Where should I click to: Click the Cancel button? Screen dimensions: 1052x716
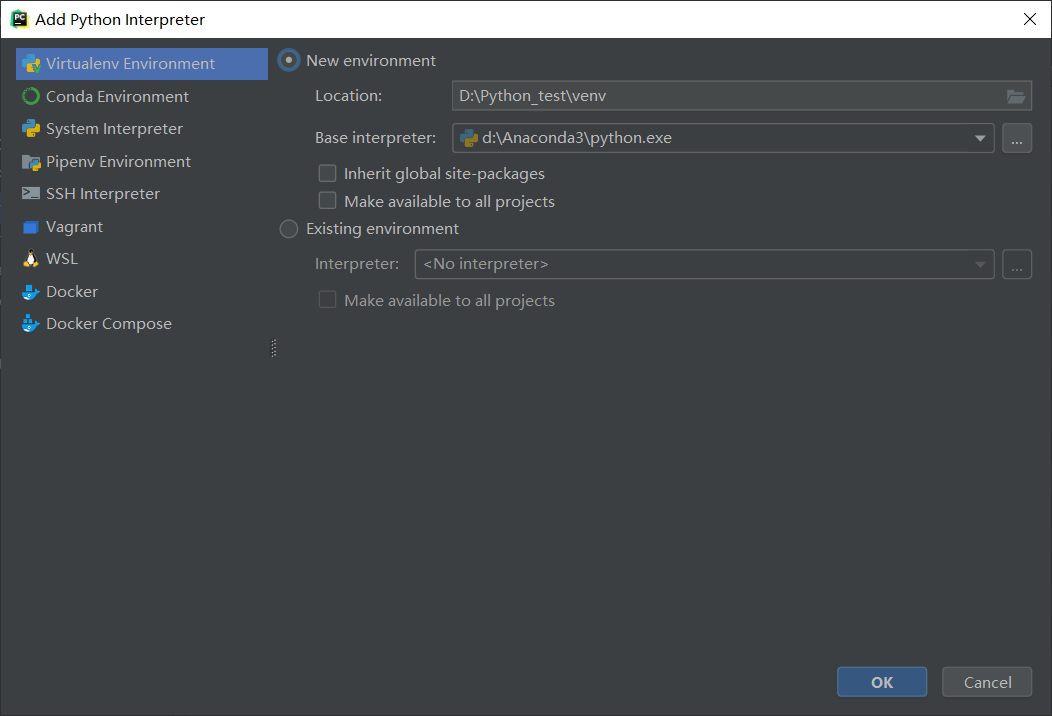(987, 682)
